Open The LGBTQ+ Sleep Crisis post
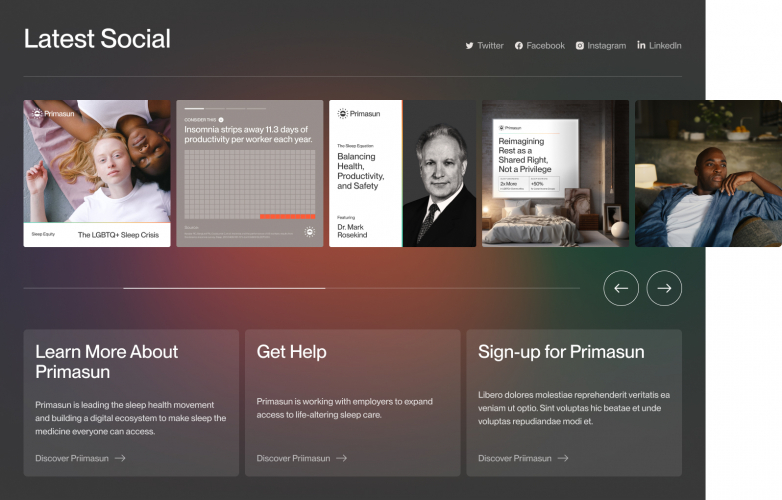 tap(97, 173)
